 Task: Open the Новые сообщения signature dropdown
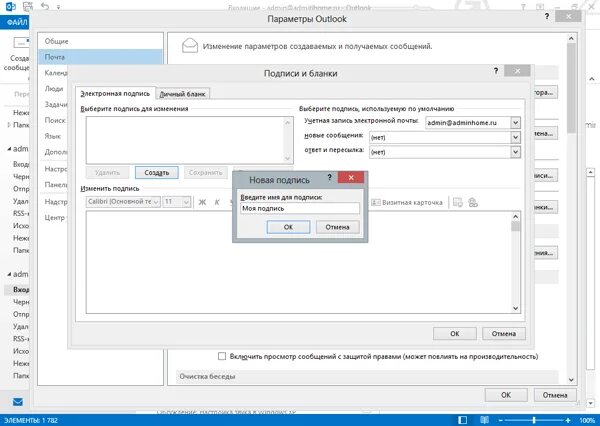point(515,137)
